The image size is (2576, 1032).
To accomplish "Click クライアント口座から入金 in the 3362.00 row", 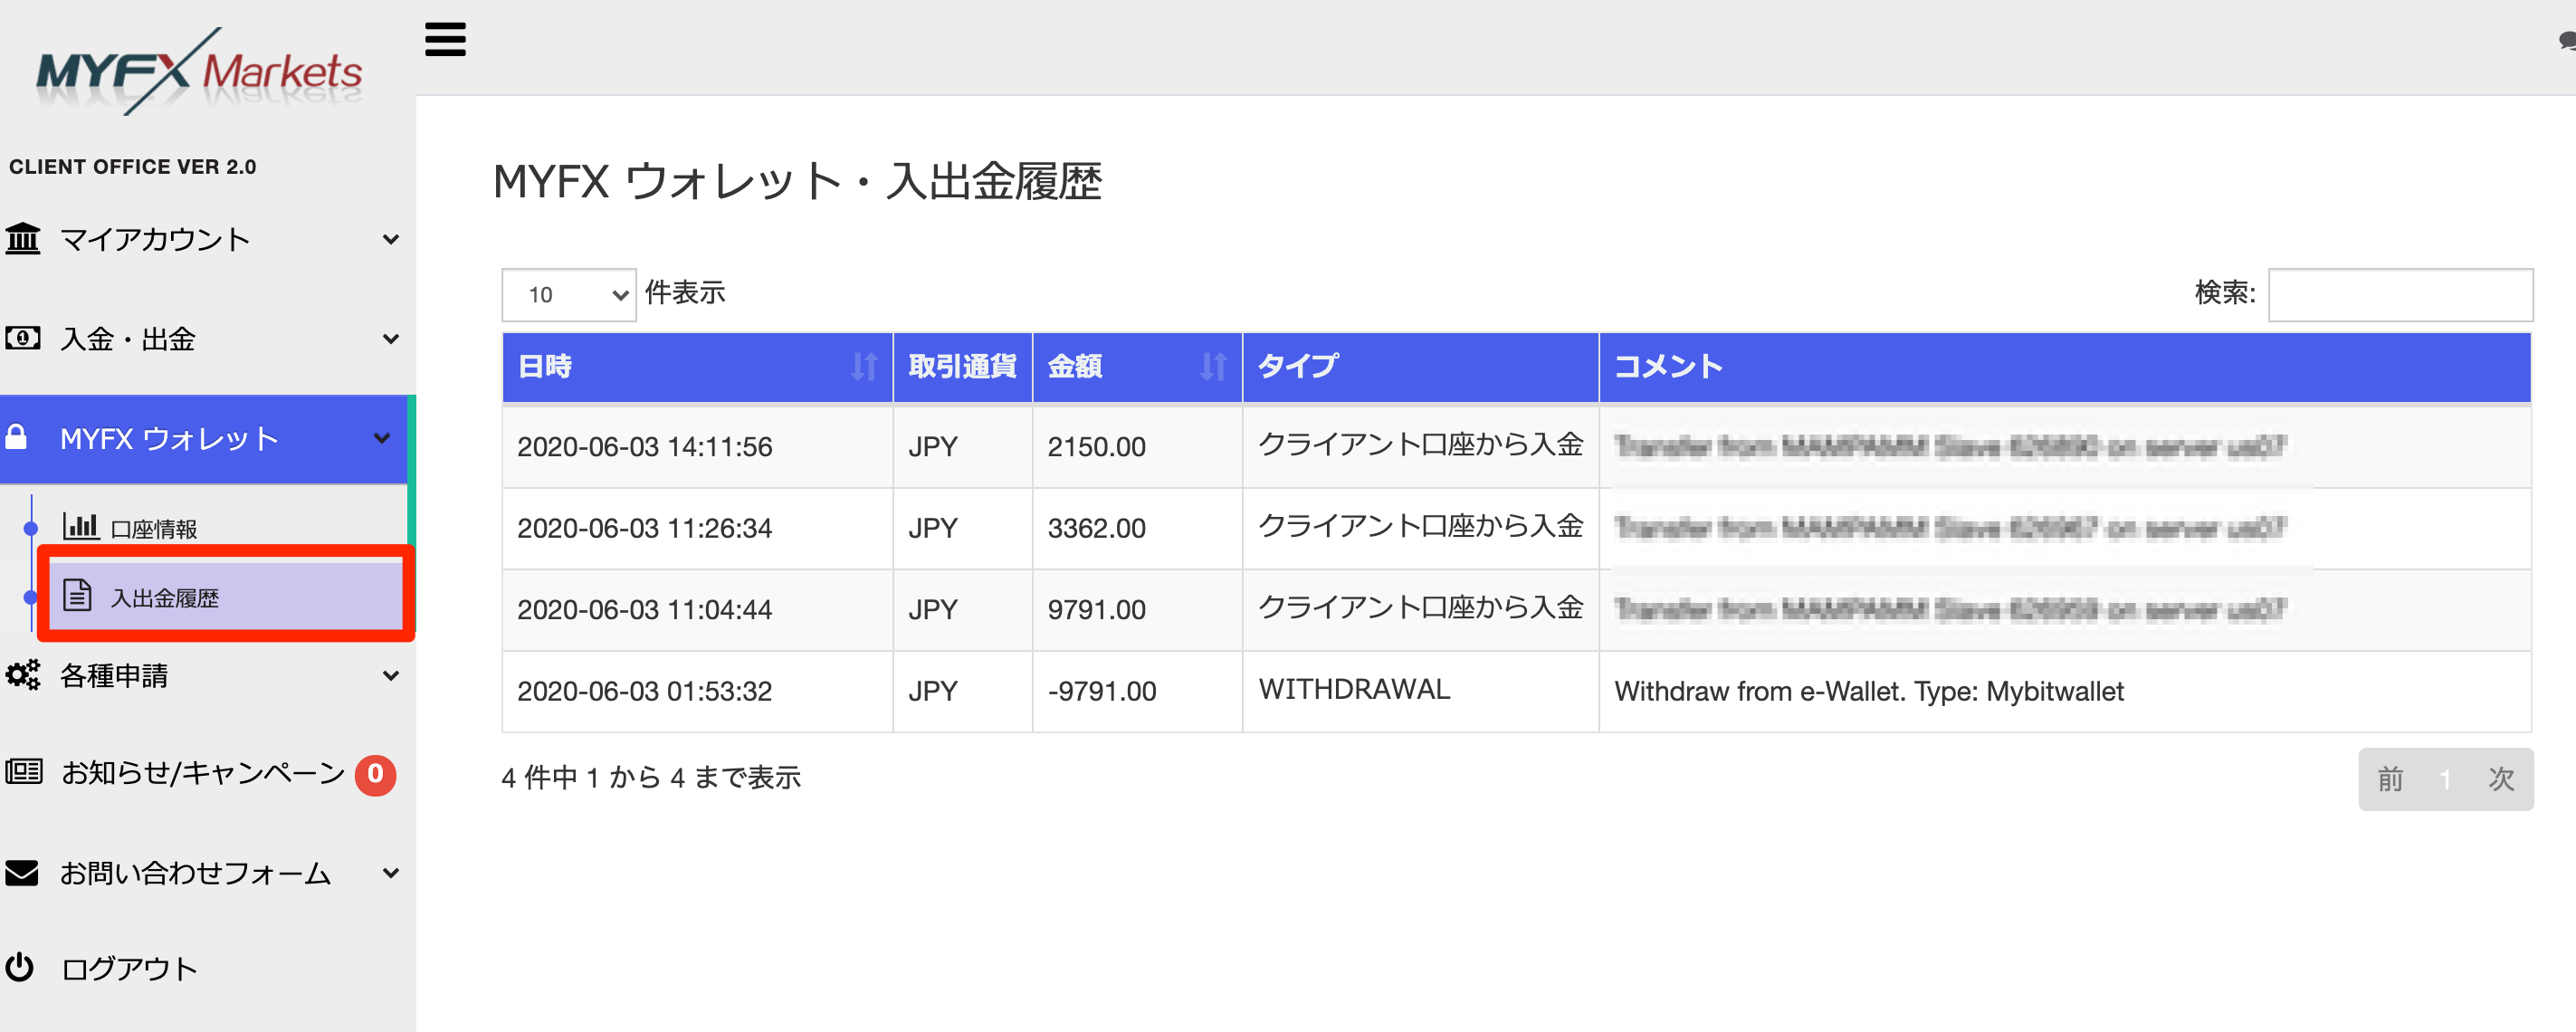I will tap(1420, 525).
